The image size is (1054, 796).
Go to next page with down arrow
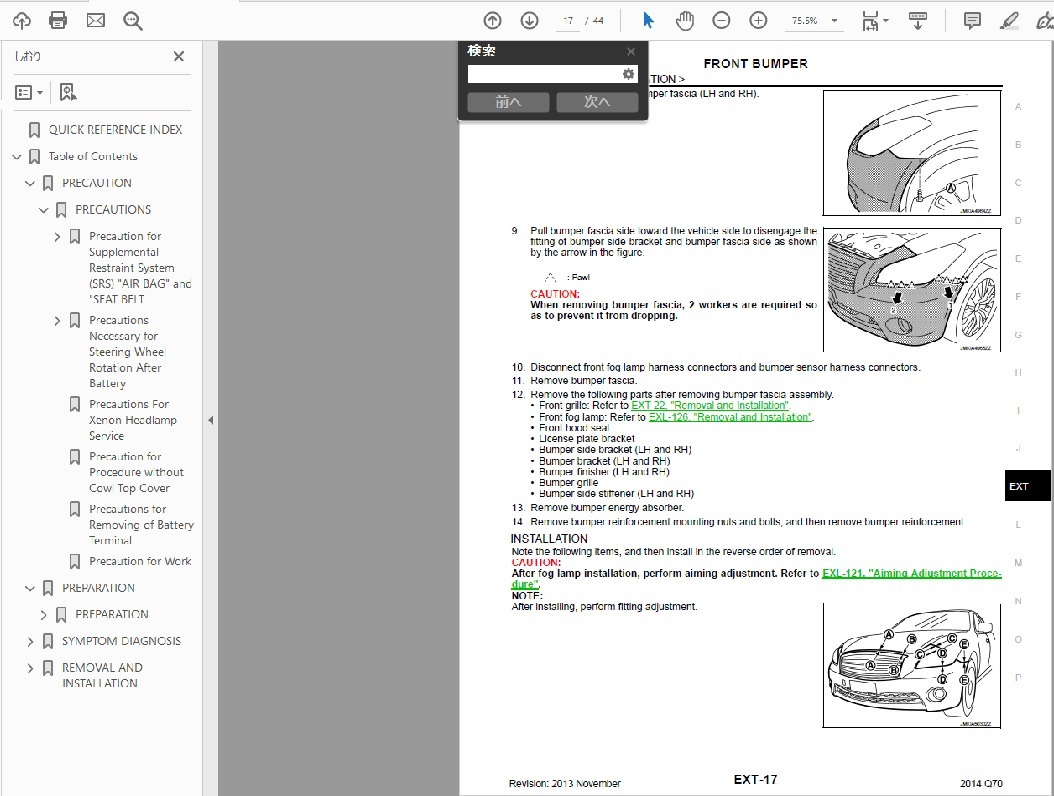pyautogui.click(x=529, y=20)
